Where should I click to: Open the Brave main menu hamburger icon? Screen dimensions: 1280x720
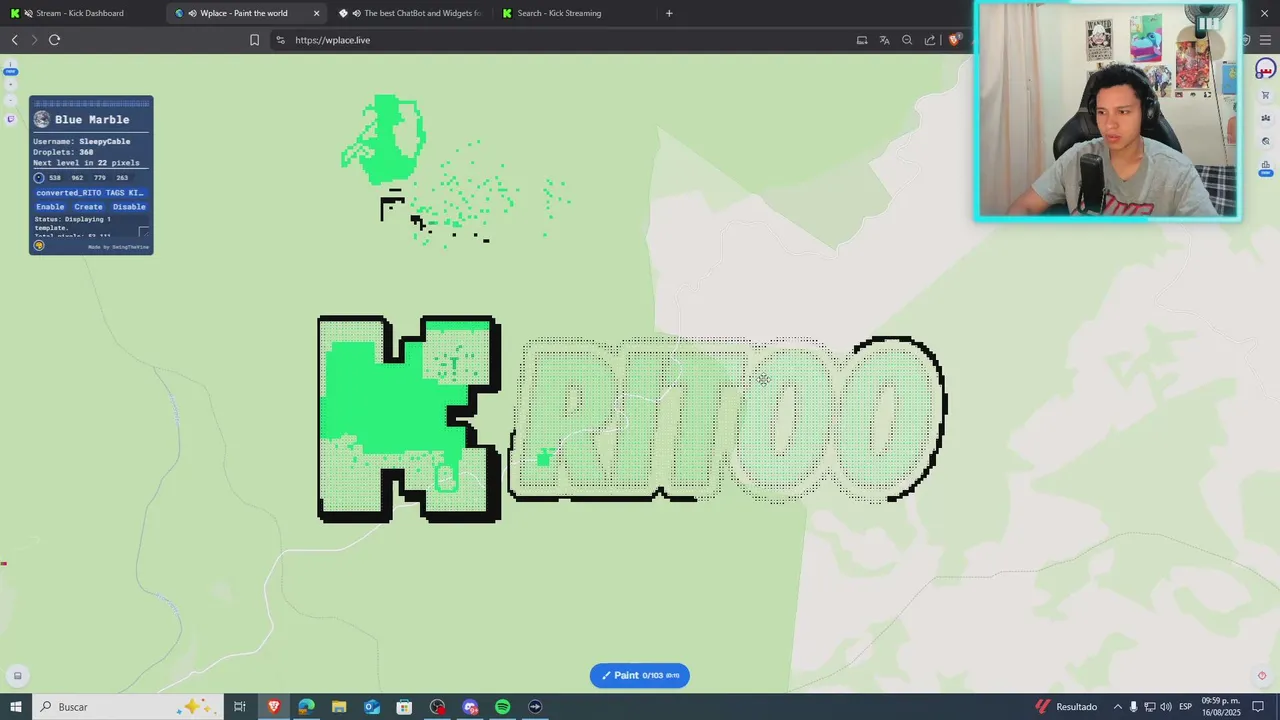pyautogui.click(x=1266, y=40)
